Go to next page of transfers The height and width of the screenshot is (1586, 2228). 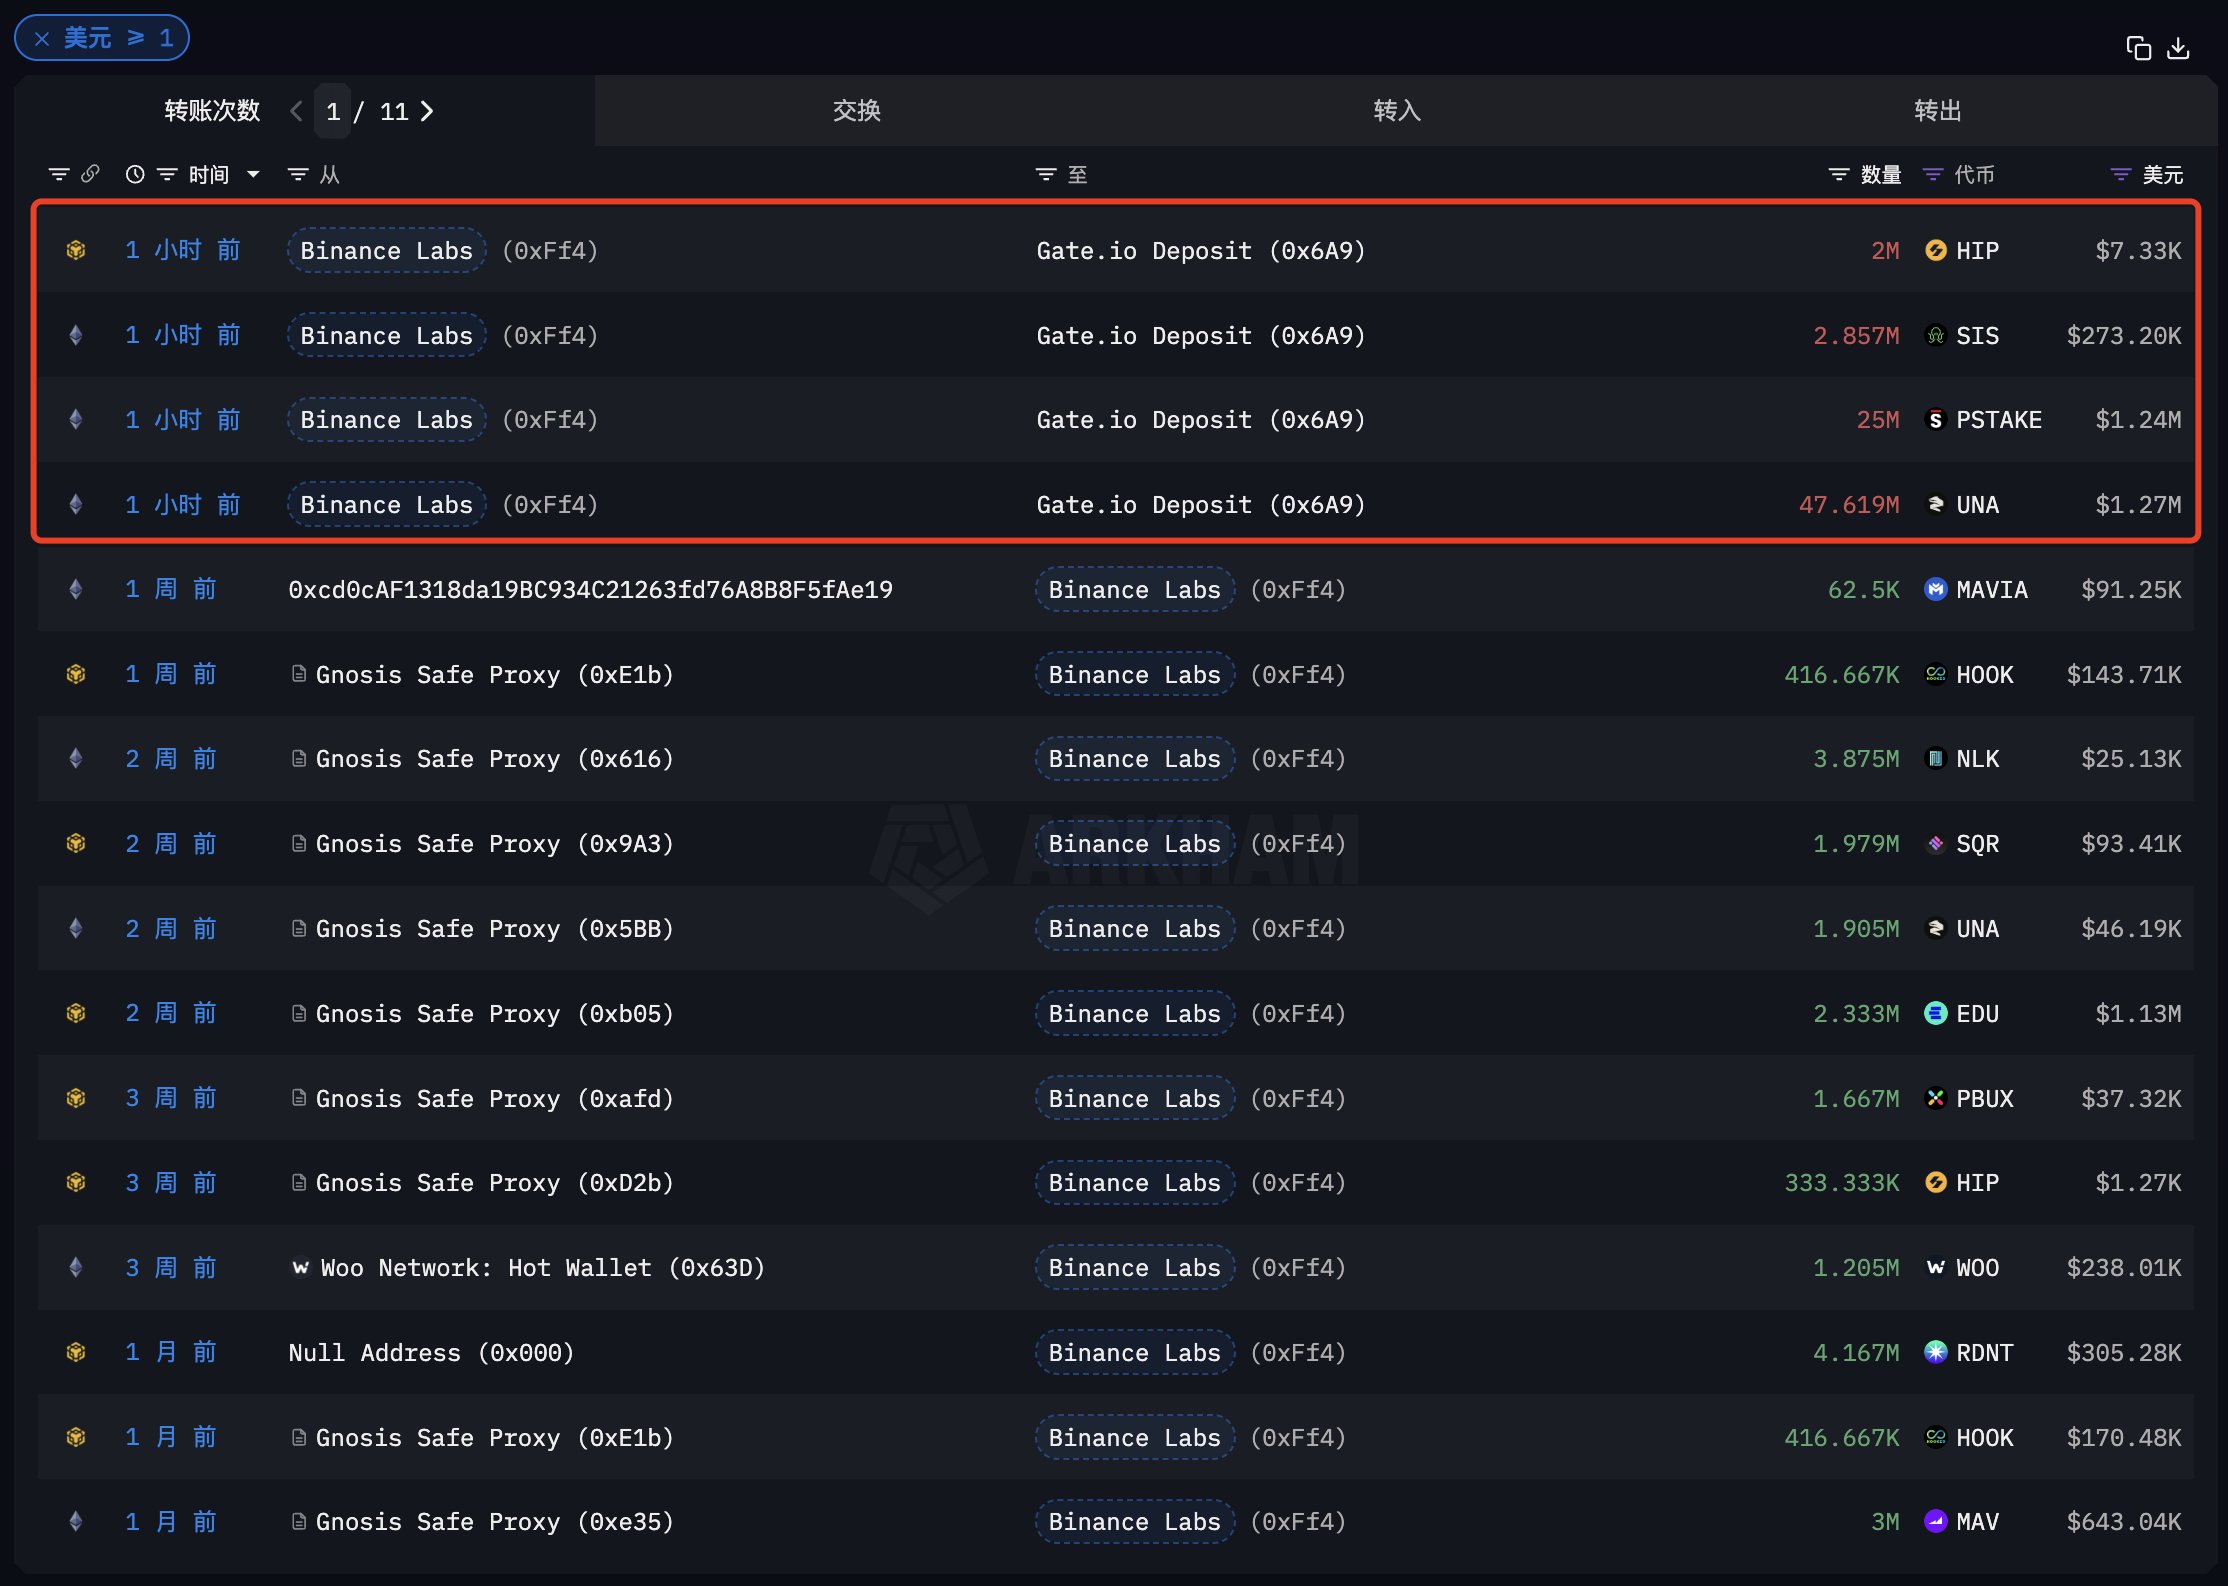pyautogui.click(x=427, y=111)
